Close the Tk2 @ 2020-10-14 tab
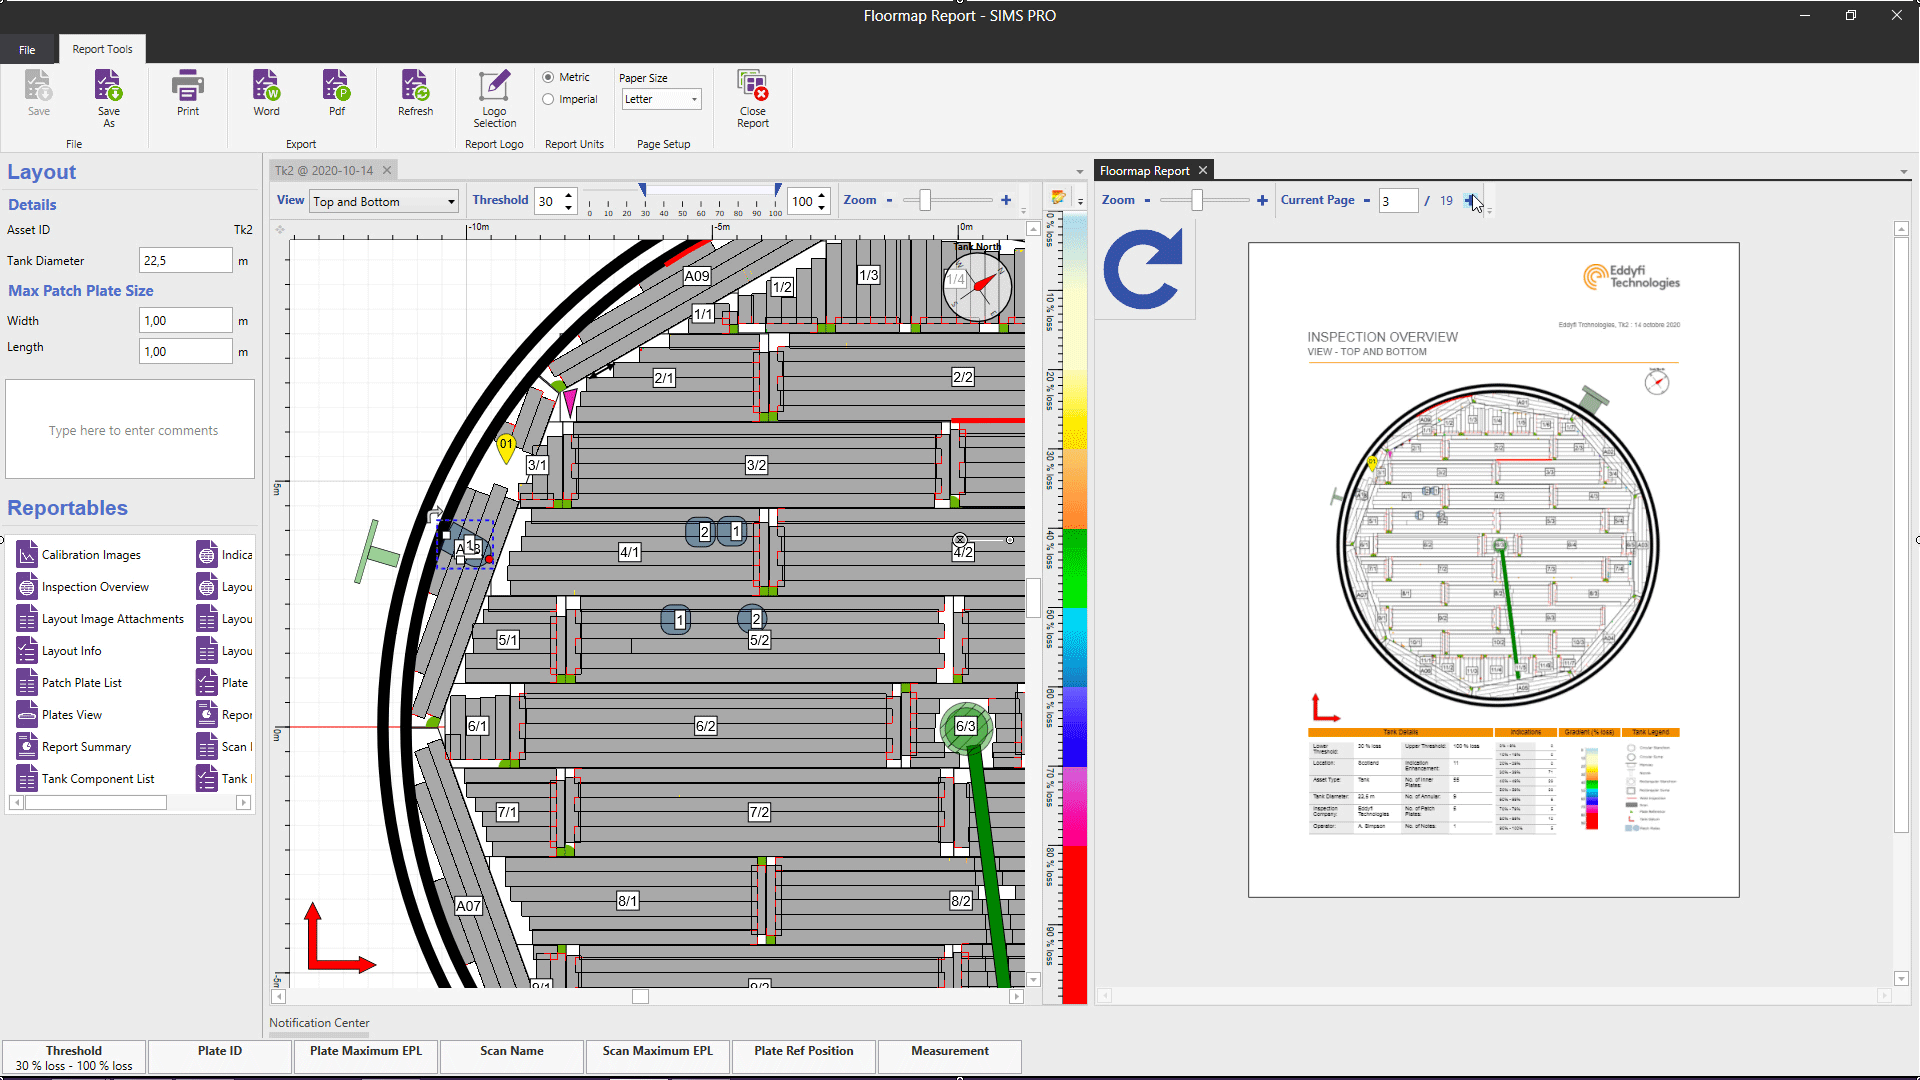Image resolution: width=1920 pixels, height=1080 pixels. (387, 171)
